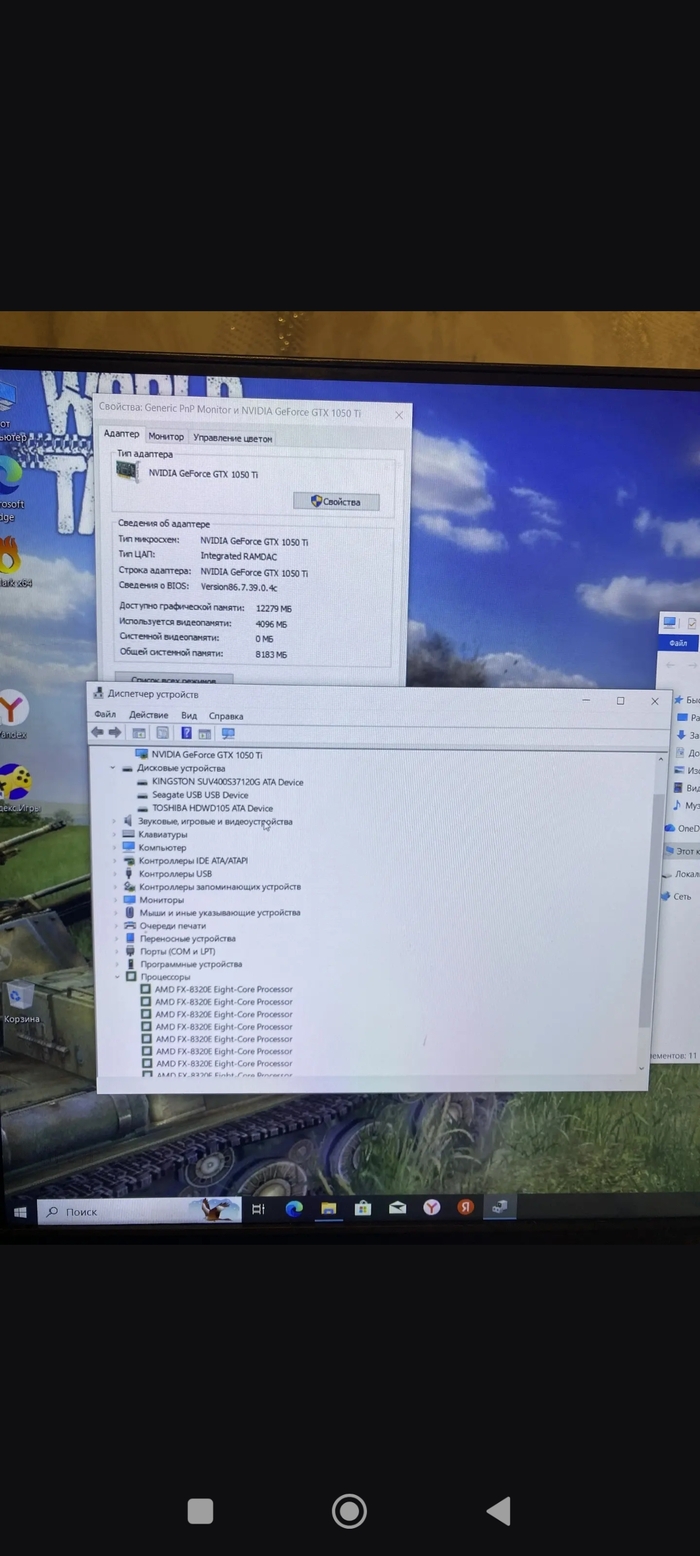
Task: Open the Mail app on the taskbar
Action: tap(397, 1208)
